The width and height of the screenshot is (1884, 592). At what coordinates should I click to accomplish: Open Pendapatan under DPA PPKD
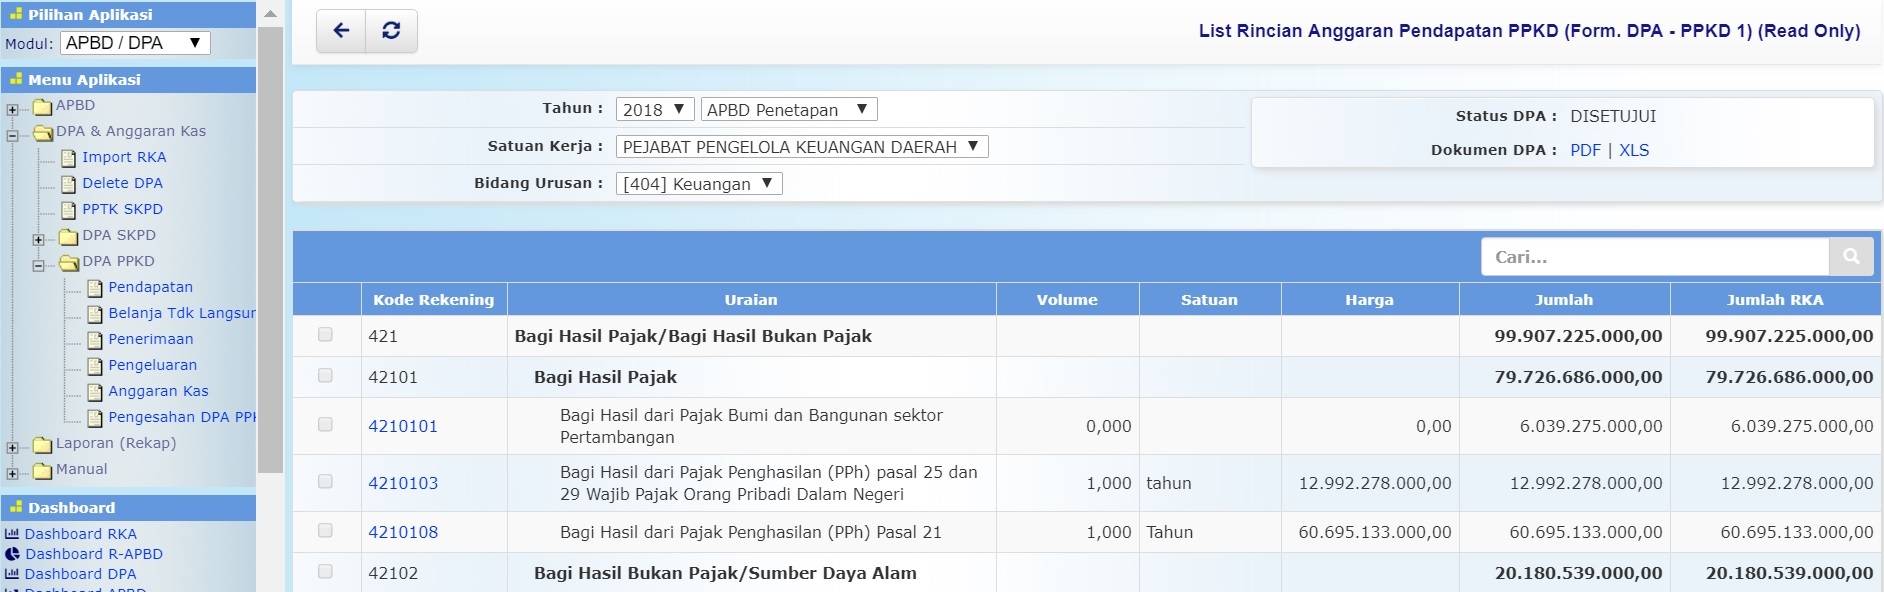150,287
